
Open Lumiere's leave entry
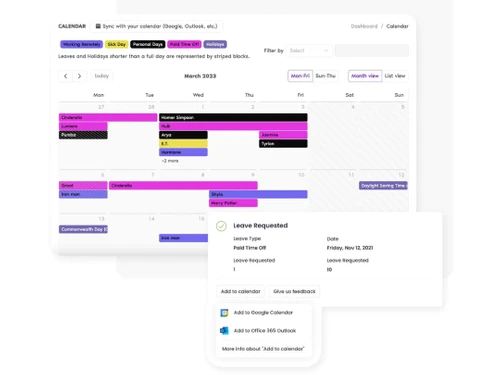[83, 126]
